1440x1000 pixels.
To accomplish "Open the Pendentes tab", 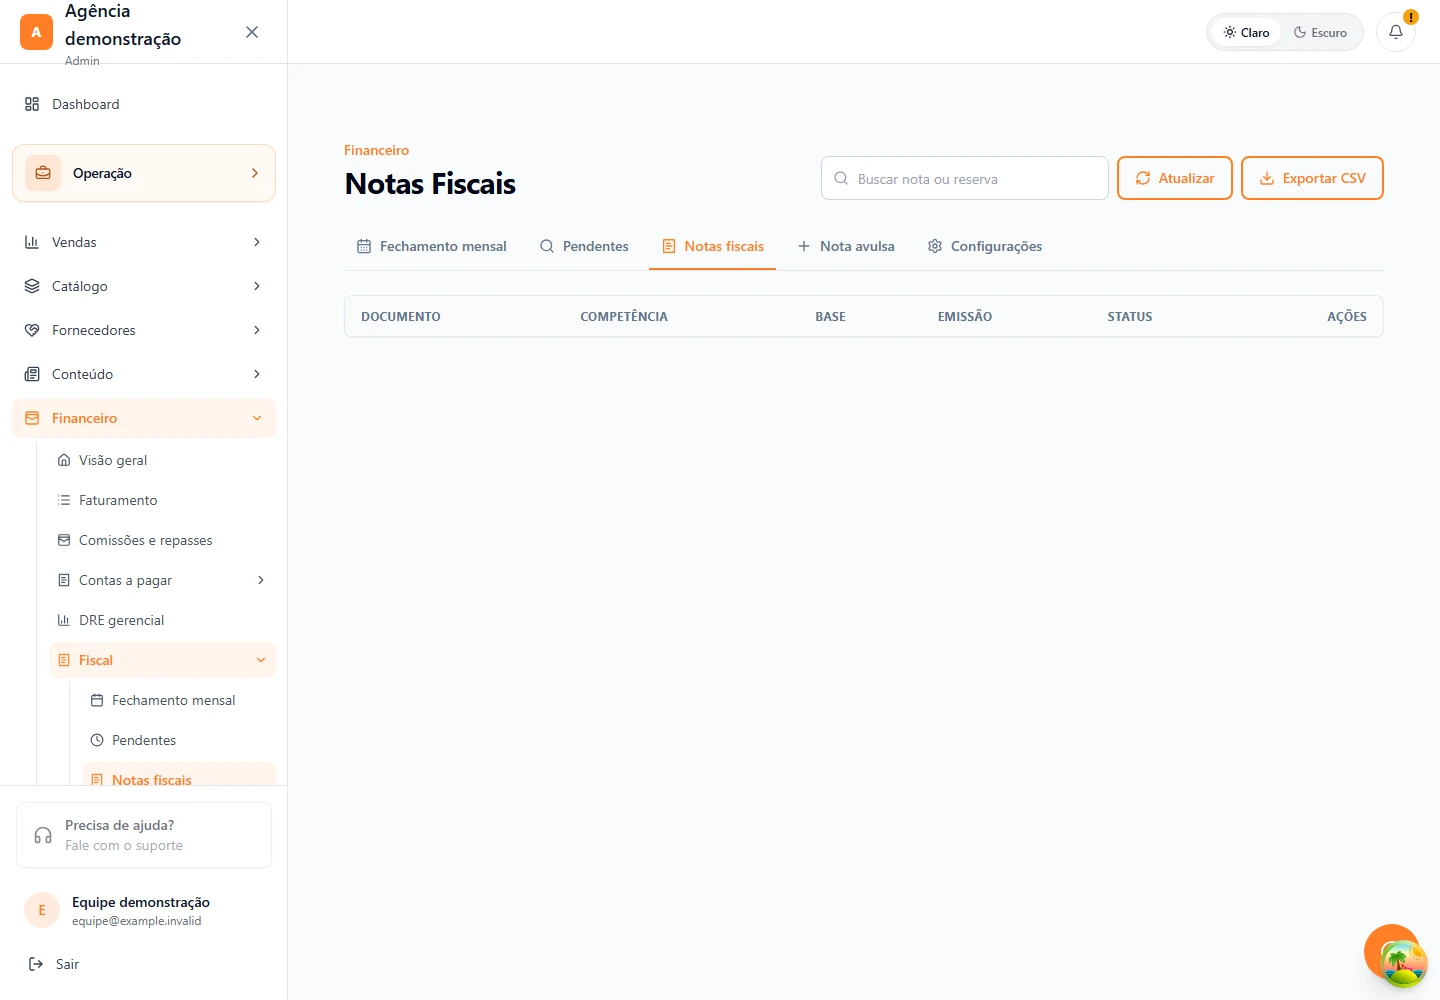I will (584, 246).
